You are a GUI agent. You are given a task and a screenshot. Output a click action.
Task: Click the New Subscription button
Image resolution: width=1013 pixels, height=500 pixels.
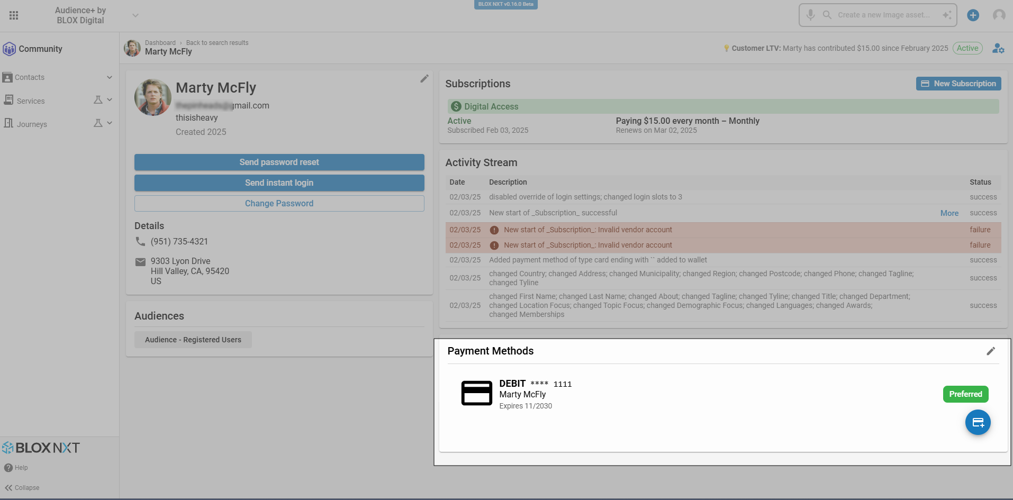tap(958, 83)
